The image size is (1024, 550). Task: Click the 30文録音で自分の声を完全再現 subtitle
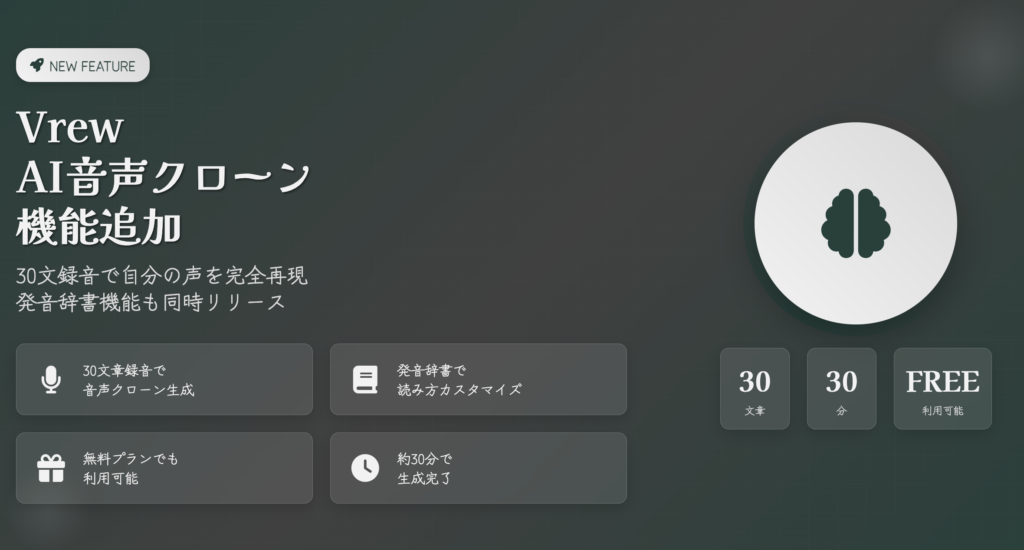click(161, 276)
